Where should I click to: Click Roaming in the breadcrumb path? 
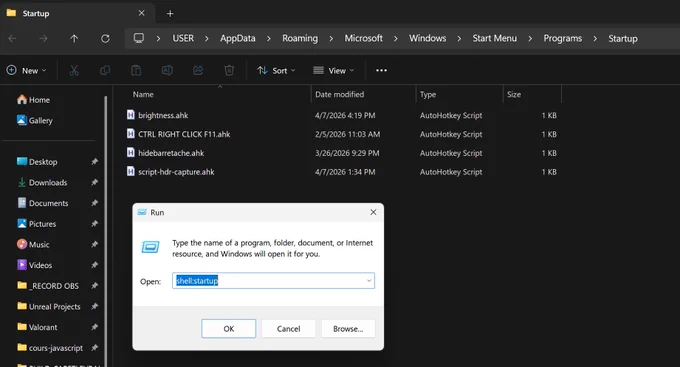click(x=300, y=38)
